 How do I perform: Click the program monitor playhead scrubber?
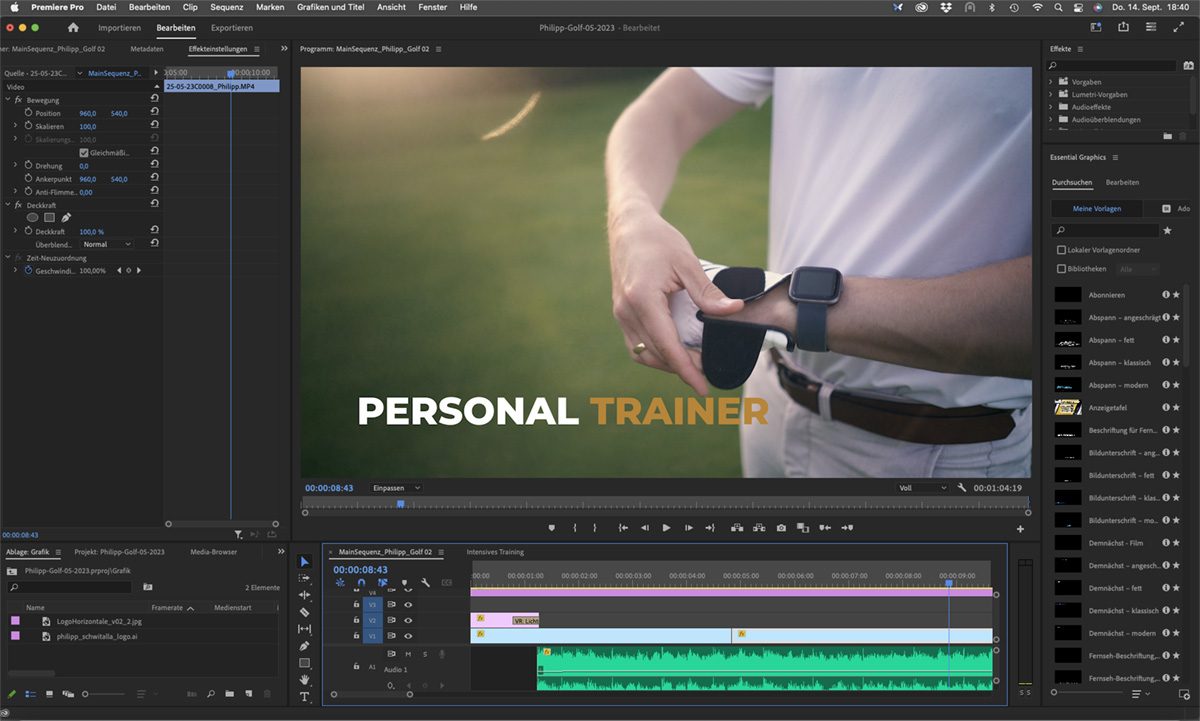tap(400, 504)
